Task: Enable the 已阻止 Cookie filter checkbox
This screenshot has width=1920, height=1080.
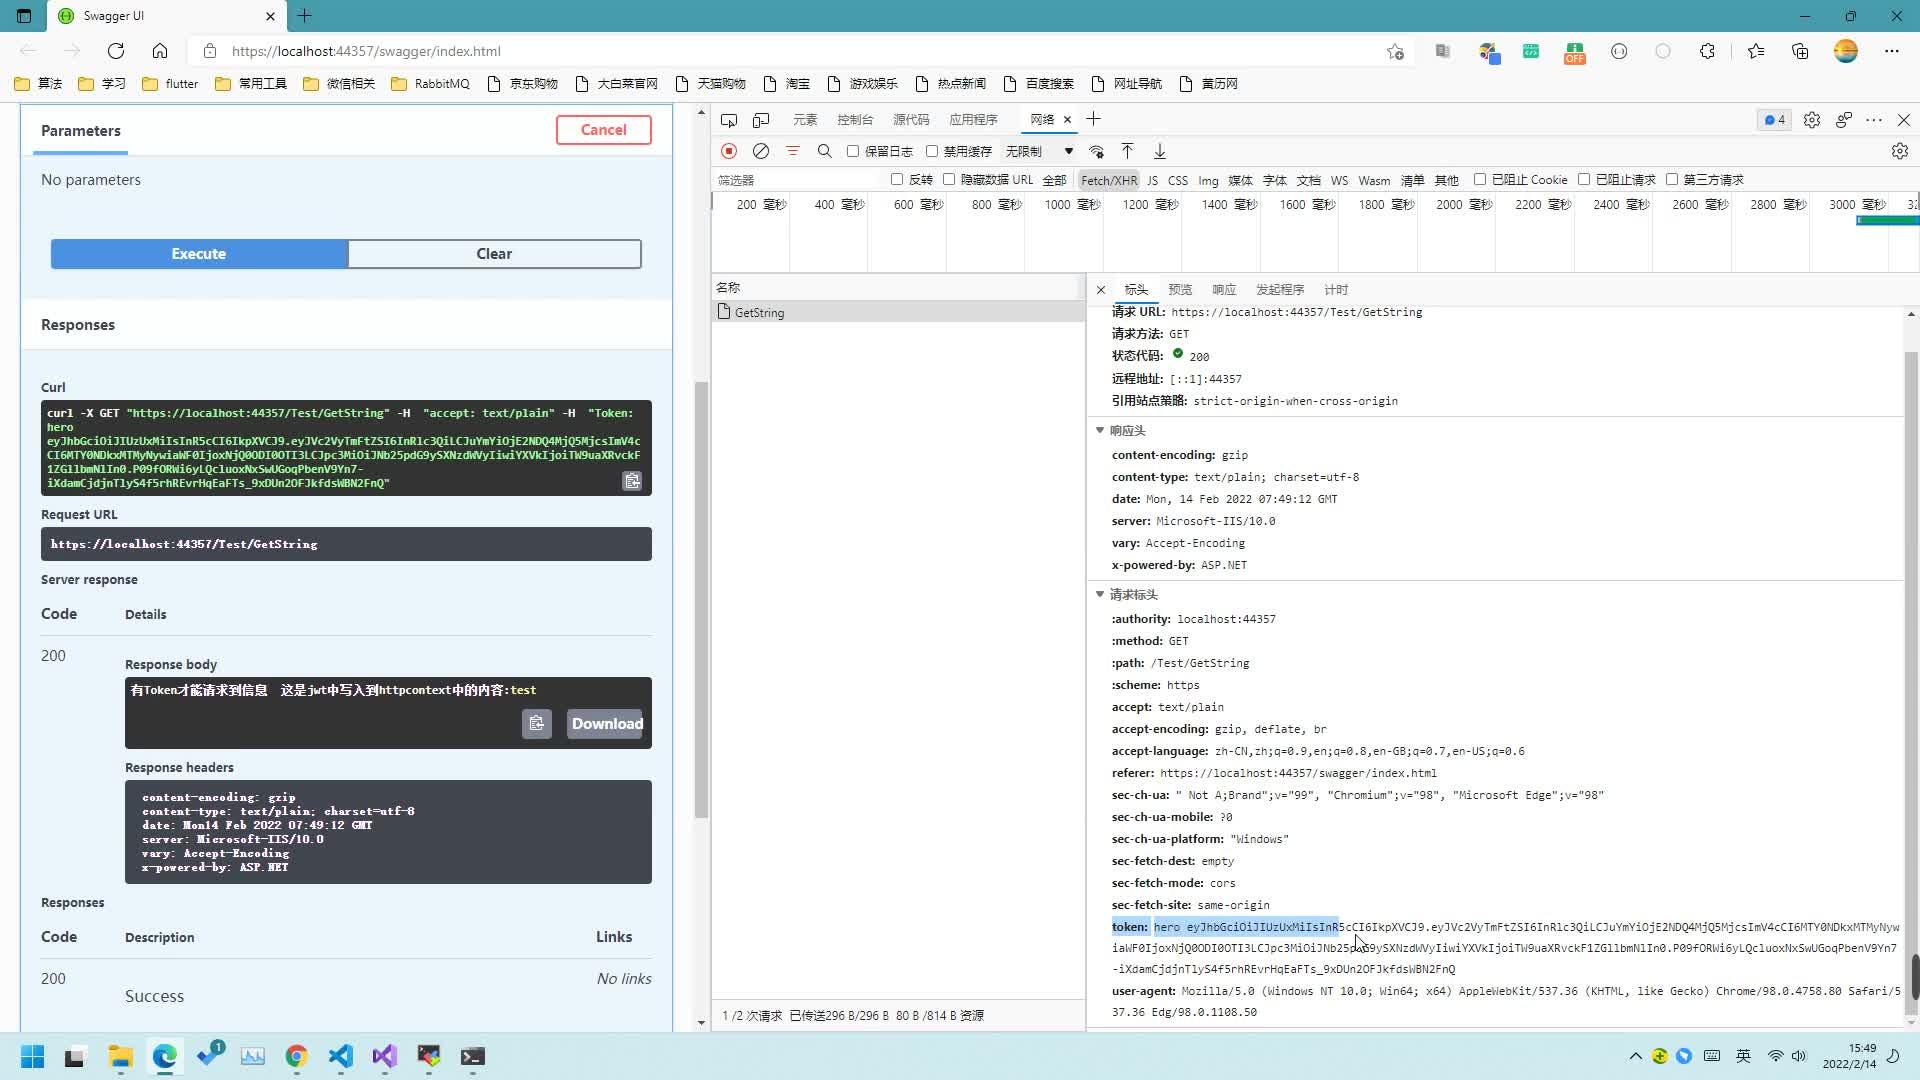Action: click(x=1480, y=179)
